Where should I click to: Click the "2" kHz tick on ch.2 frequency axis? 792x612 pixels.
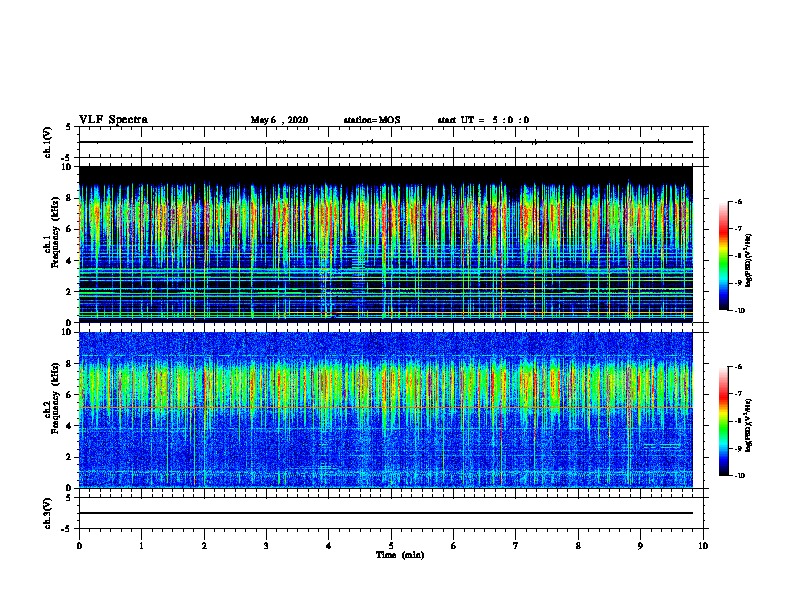(69, 457)
